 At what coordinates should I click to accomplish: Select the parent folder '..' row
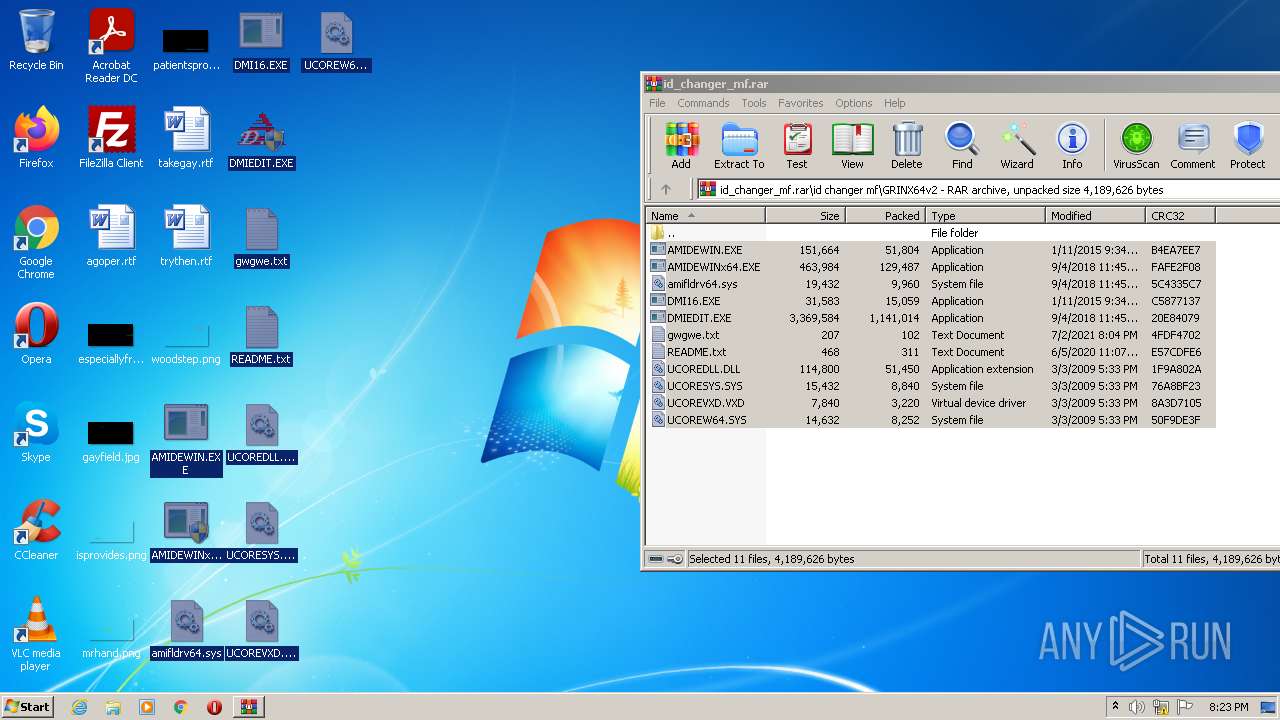pos(931,233)
